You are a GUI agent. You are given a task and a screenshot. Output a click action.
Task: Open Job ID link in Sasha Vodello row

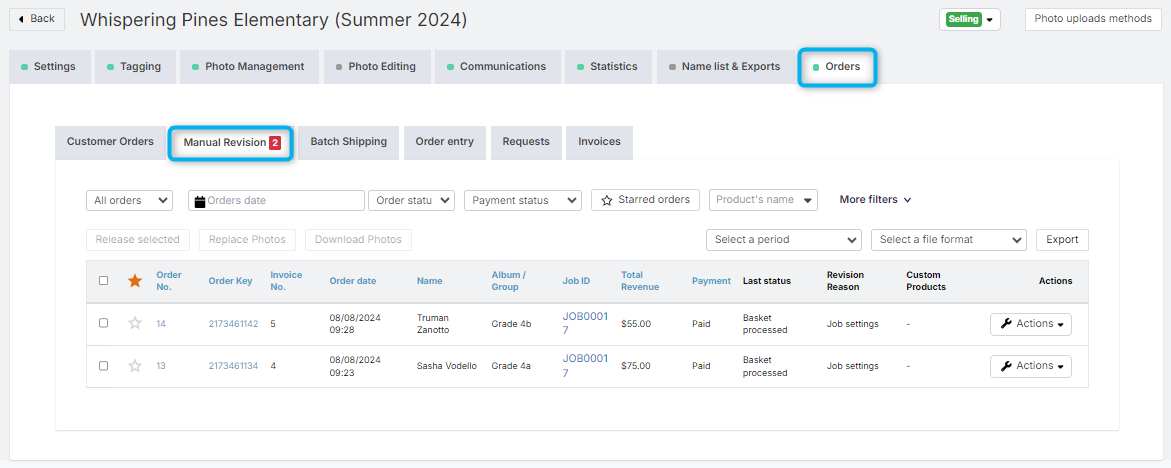point(585,366)
